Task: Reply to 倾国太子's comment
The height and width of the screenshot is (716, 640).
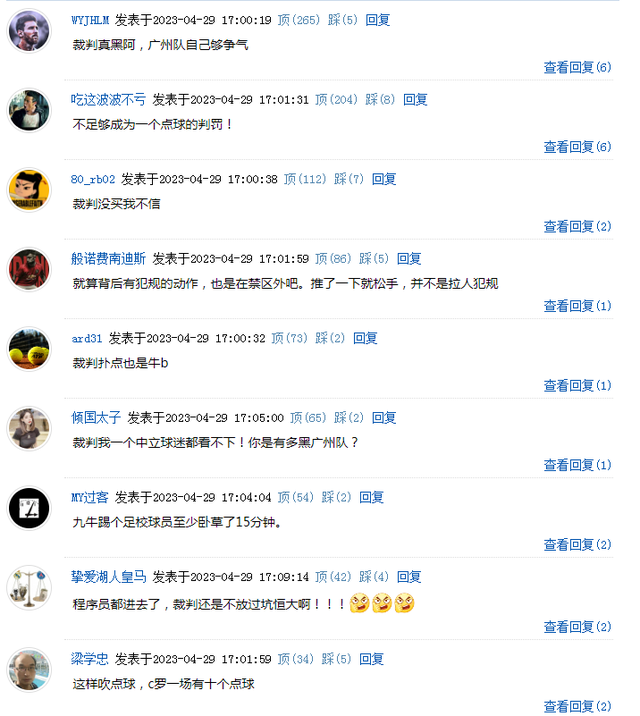Action: click(x=384, y=418)
